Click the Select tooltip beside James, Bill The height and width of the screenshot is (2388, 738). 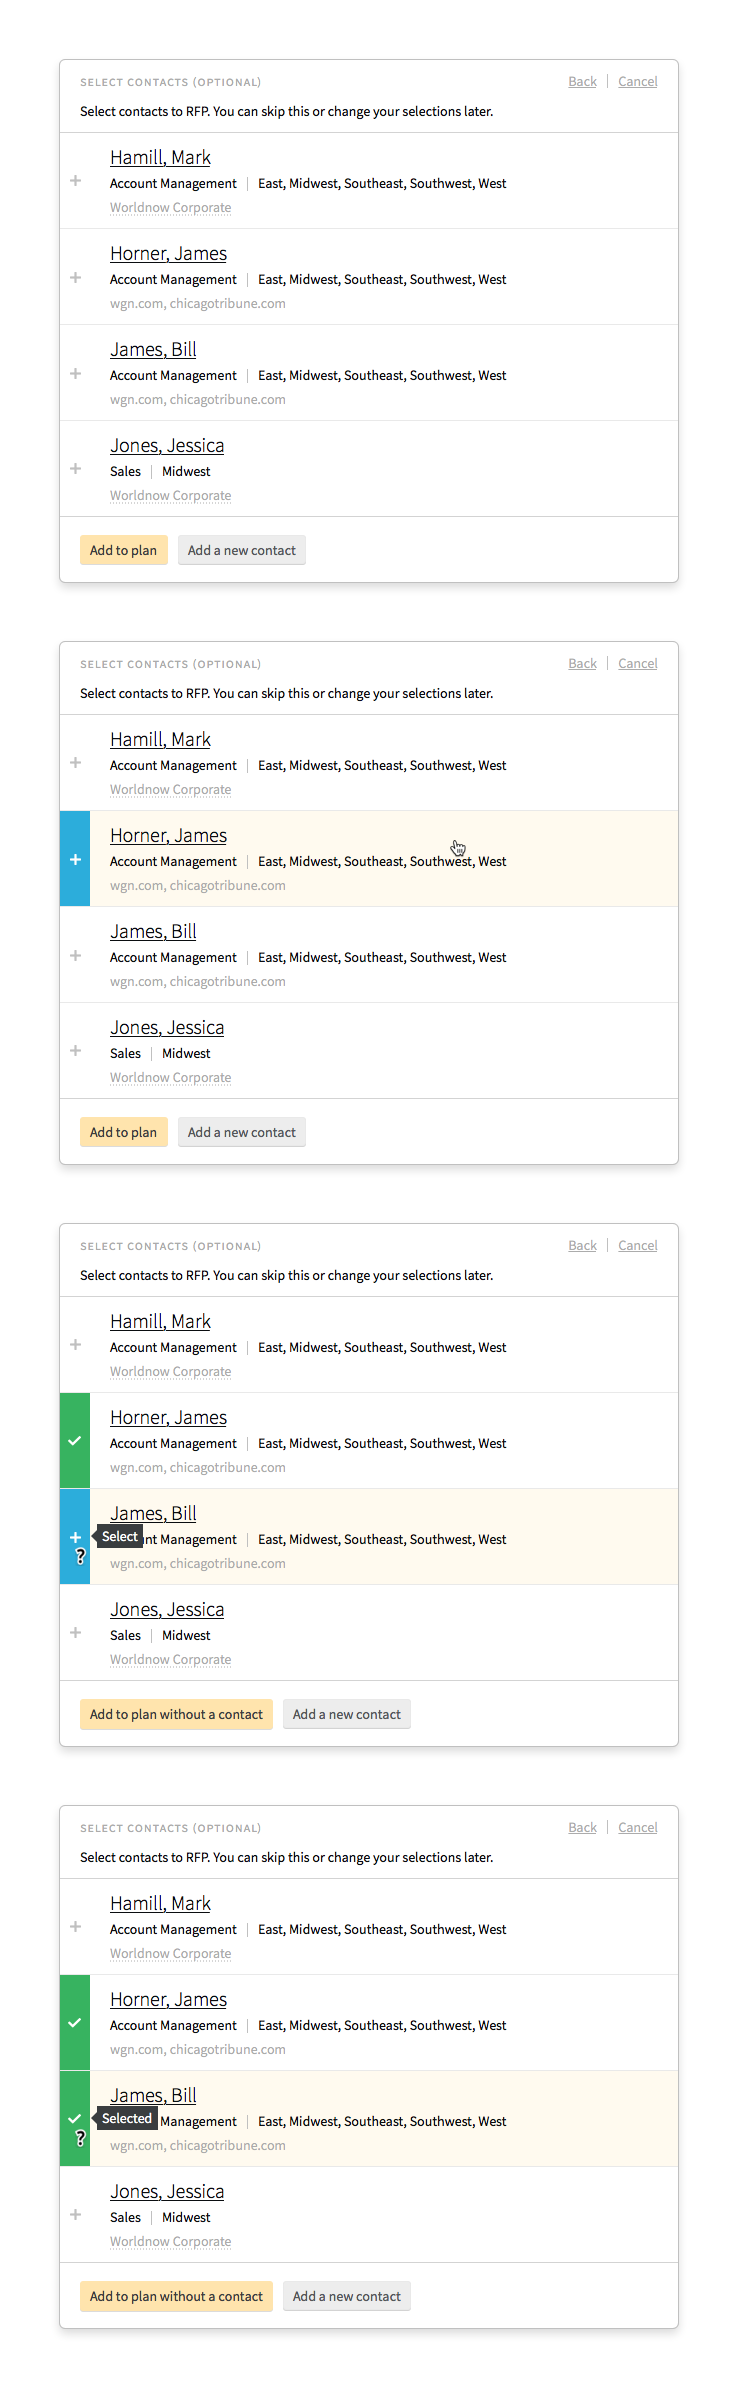(118, 1536)
